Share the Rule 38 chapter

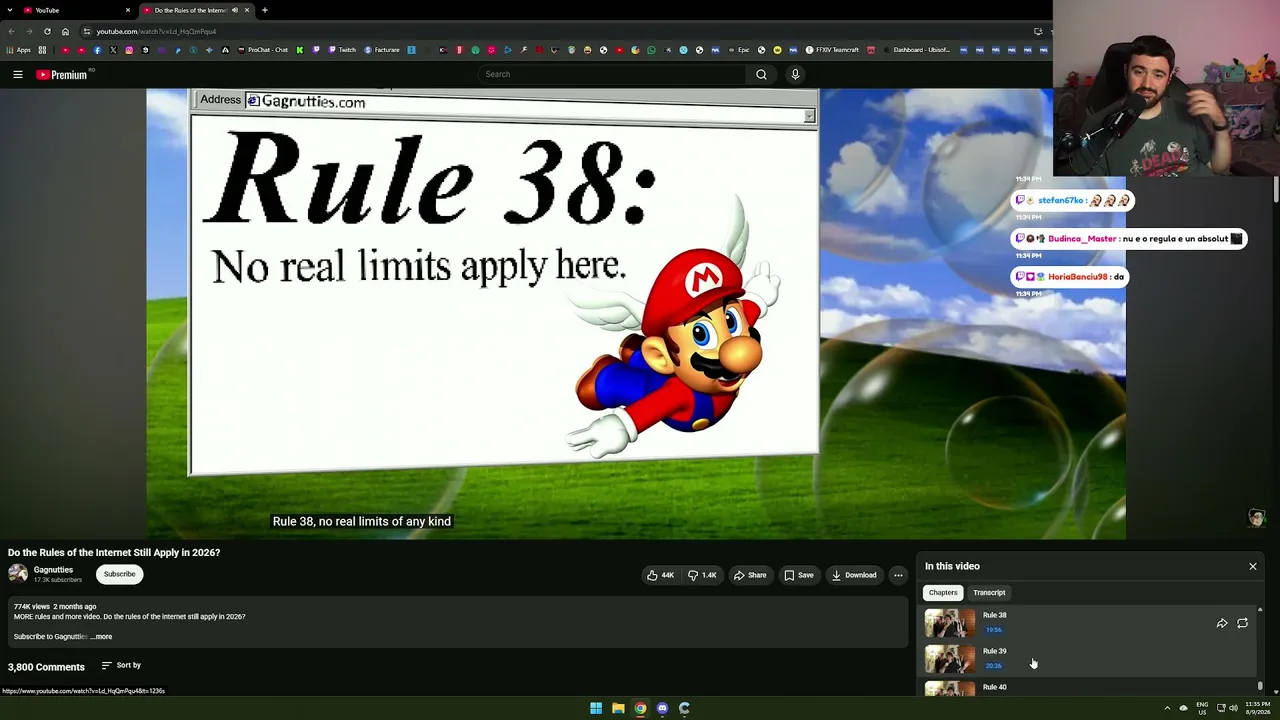click(x=1222, y=623)
